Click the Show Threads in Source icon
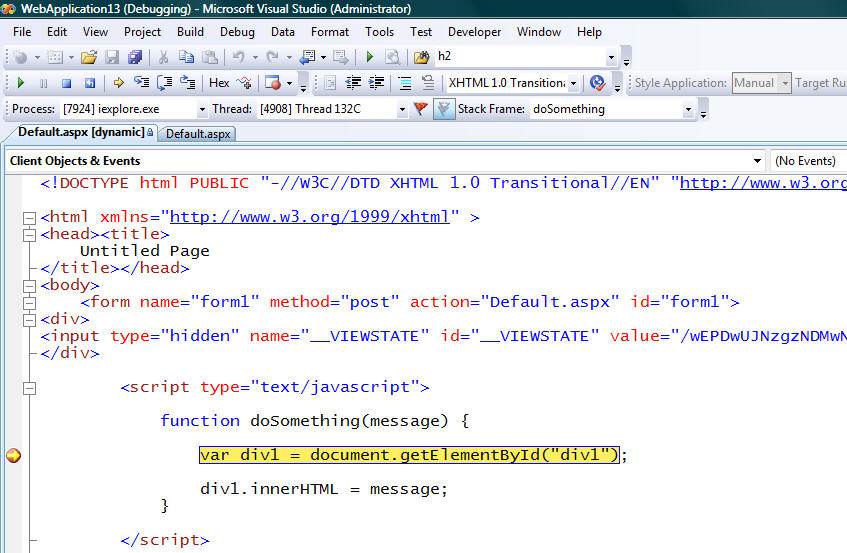This screenshot has height=553, width=847. tap(244, 83)
